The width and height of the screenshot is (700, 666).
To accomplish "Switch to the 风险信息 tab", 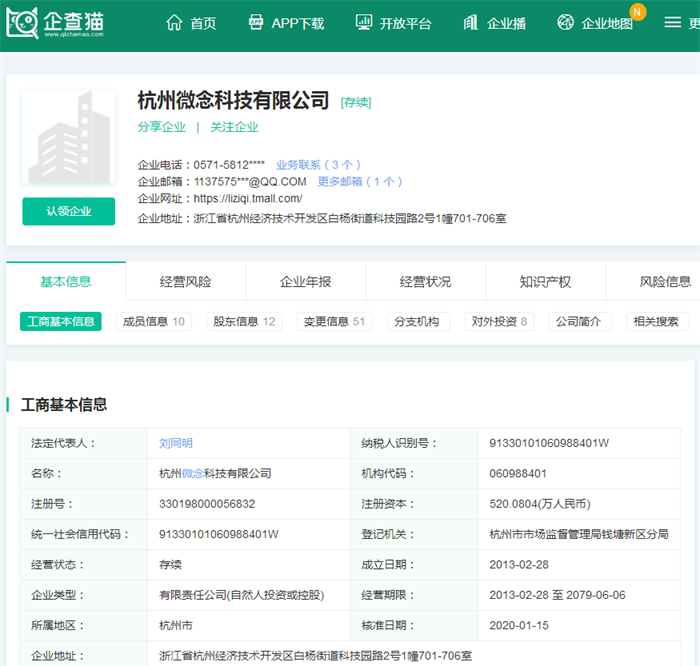I will (665, 281).
